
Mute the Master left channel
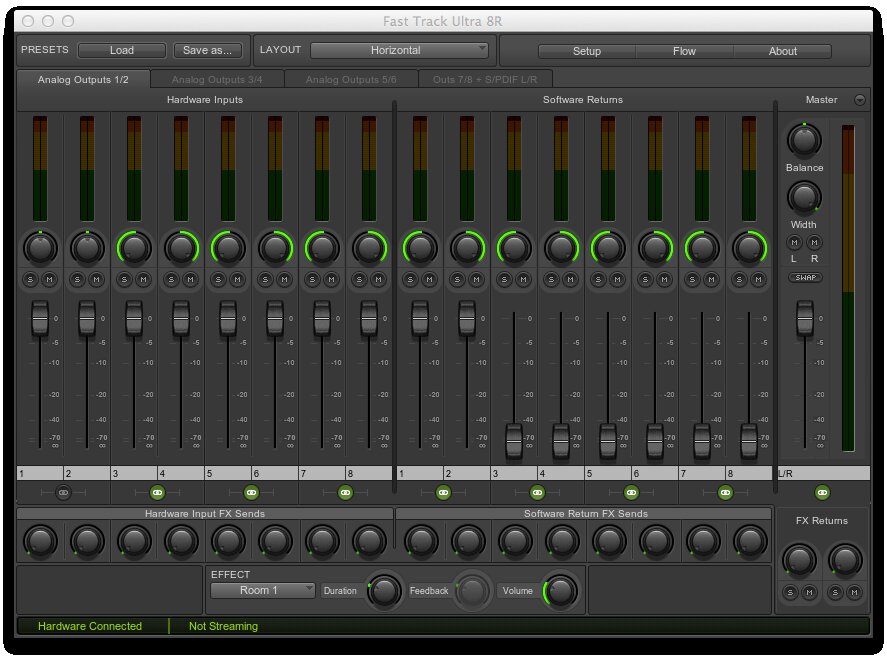[794, 242]
